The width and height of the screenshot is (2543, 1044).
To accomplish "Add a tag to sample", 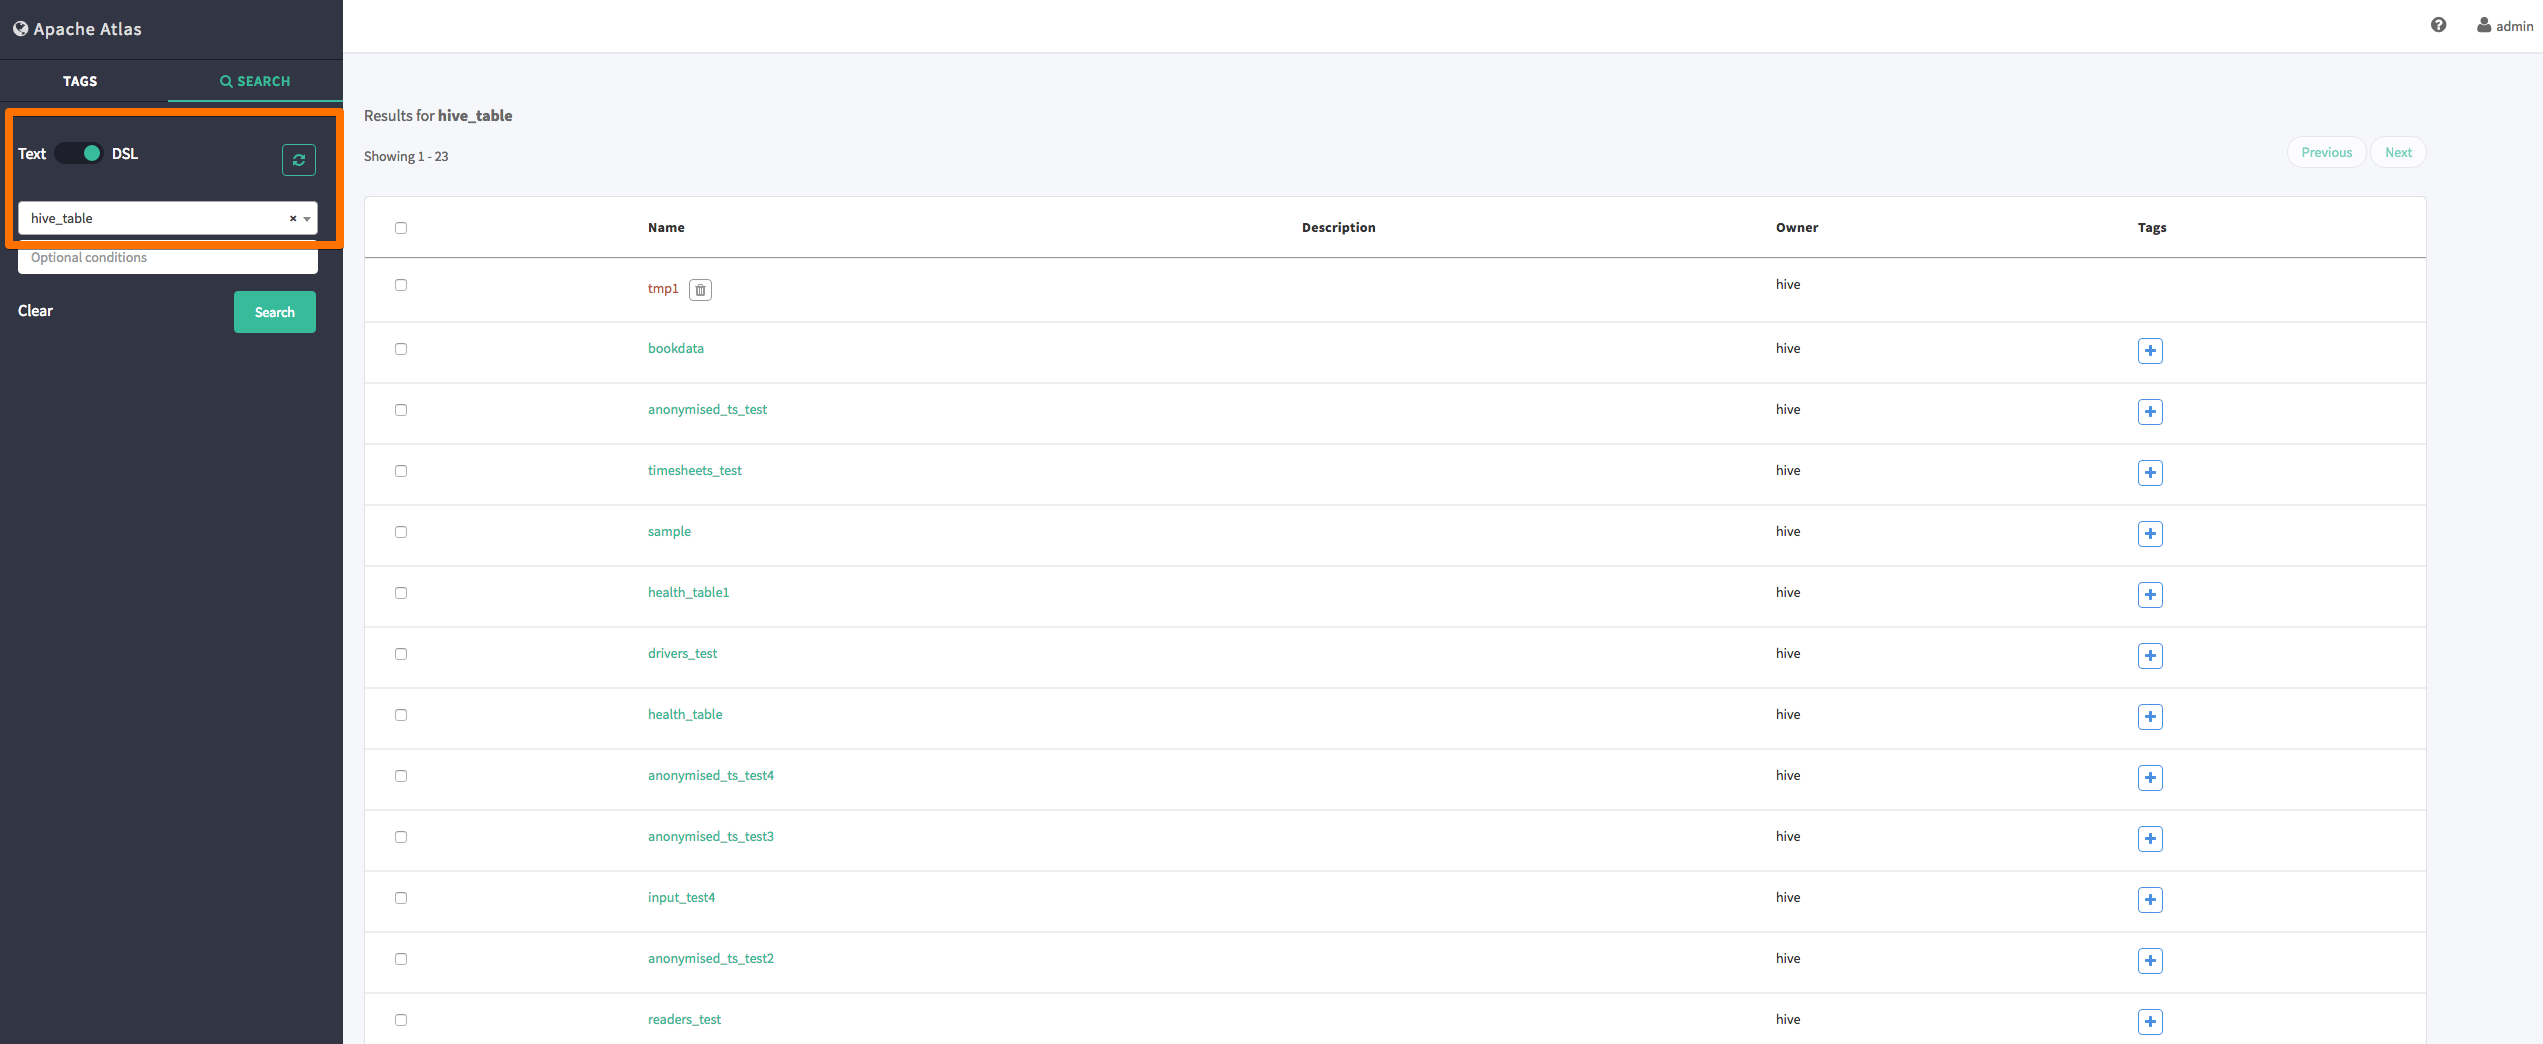I will [2150, 534].
